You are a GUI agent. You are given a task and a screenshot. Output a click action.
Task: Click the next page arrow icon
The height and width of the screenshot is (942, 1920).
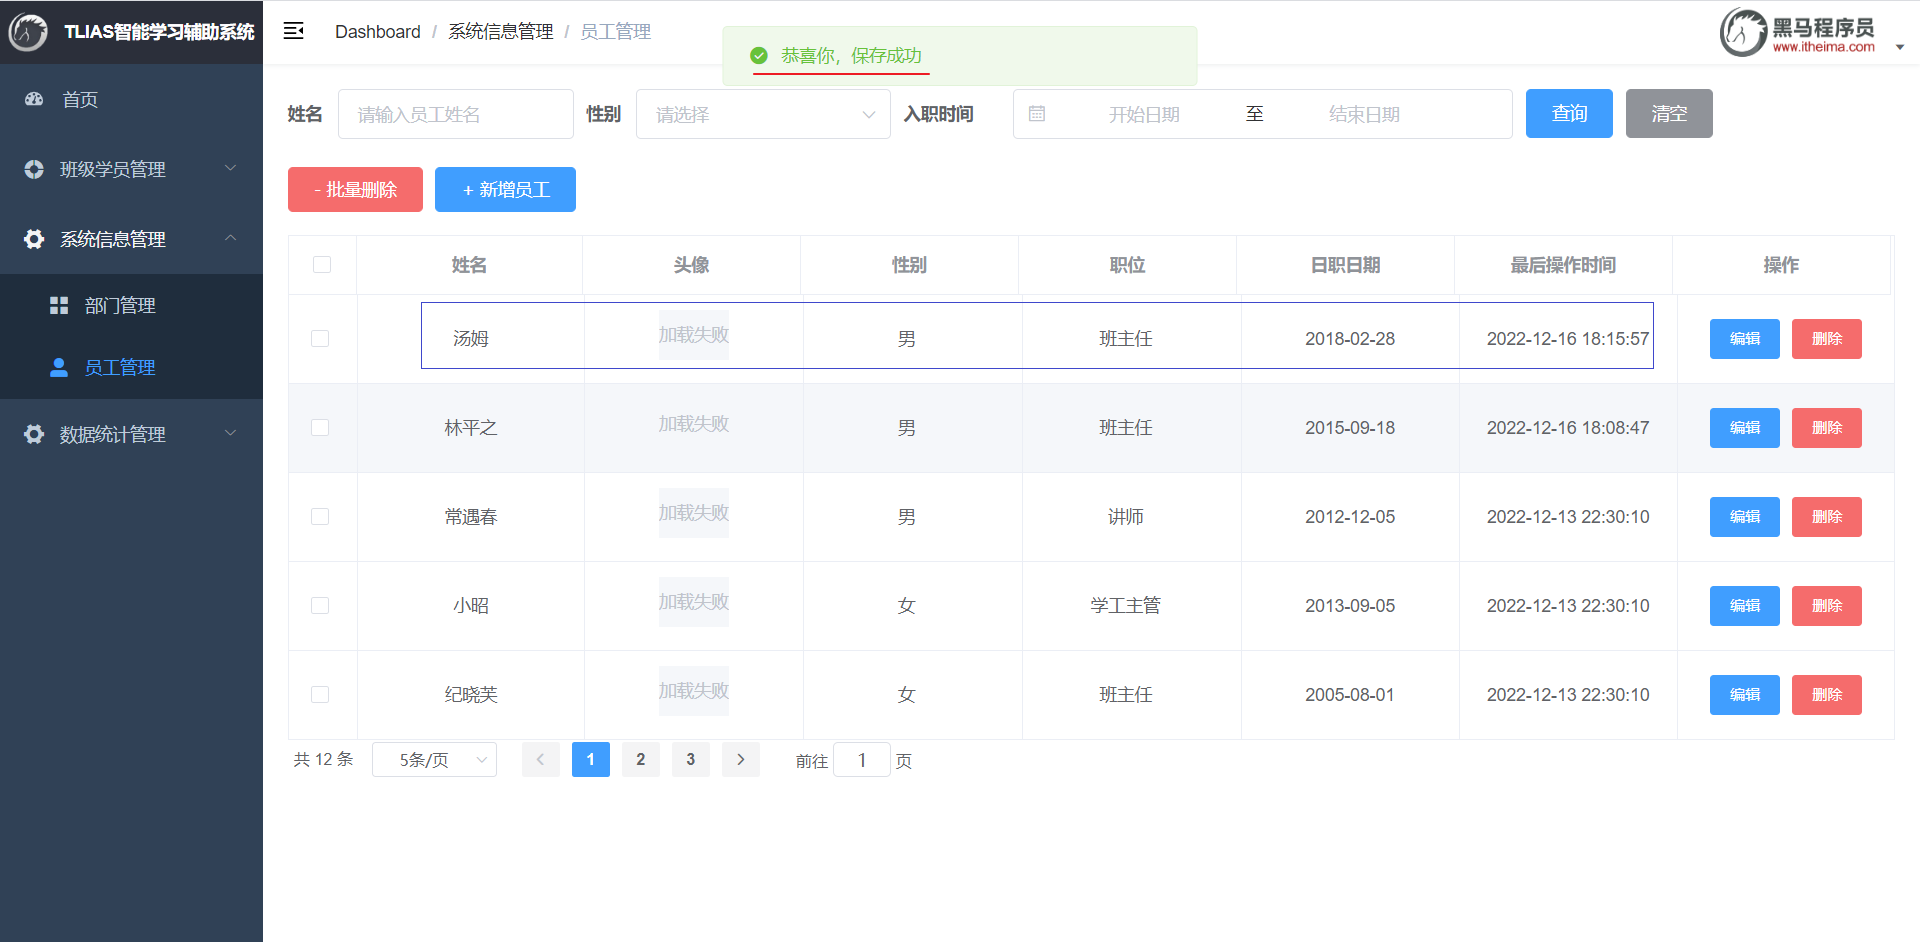(741, 760)
